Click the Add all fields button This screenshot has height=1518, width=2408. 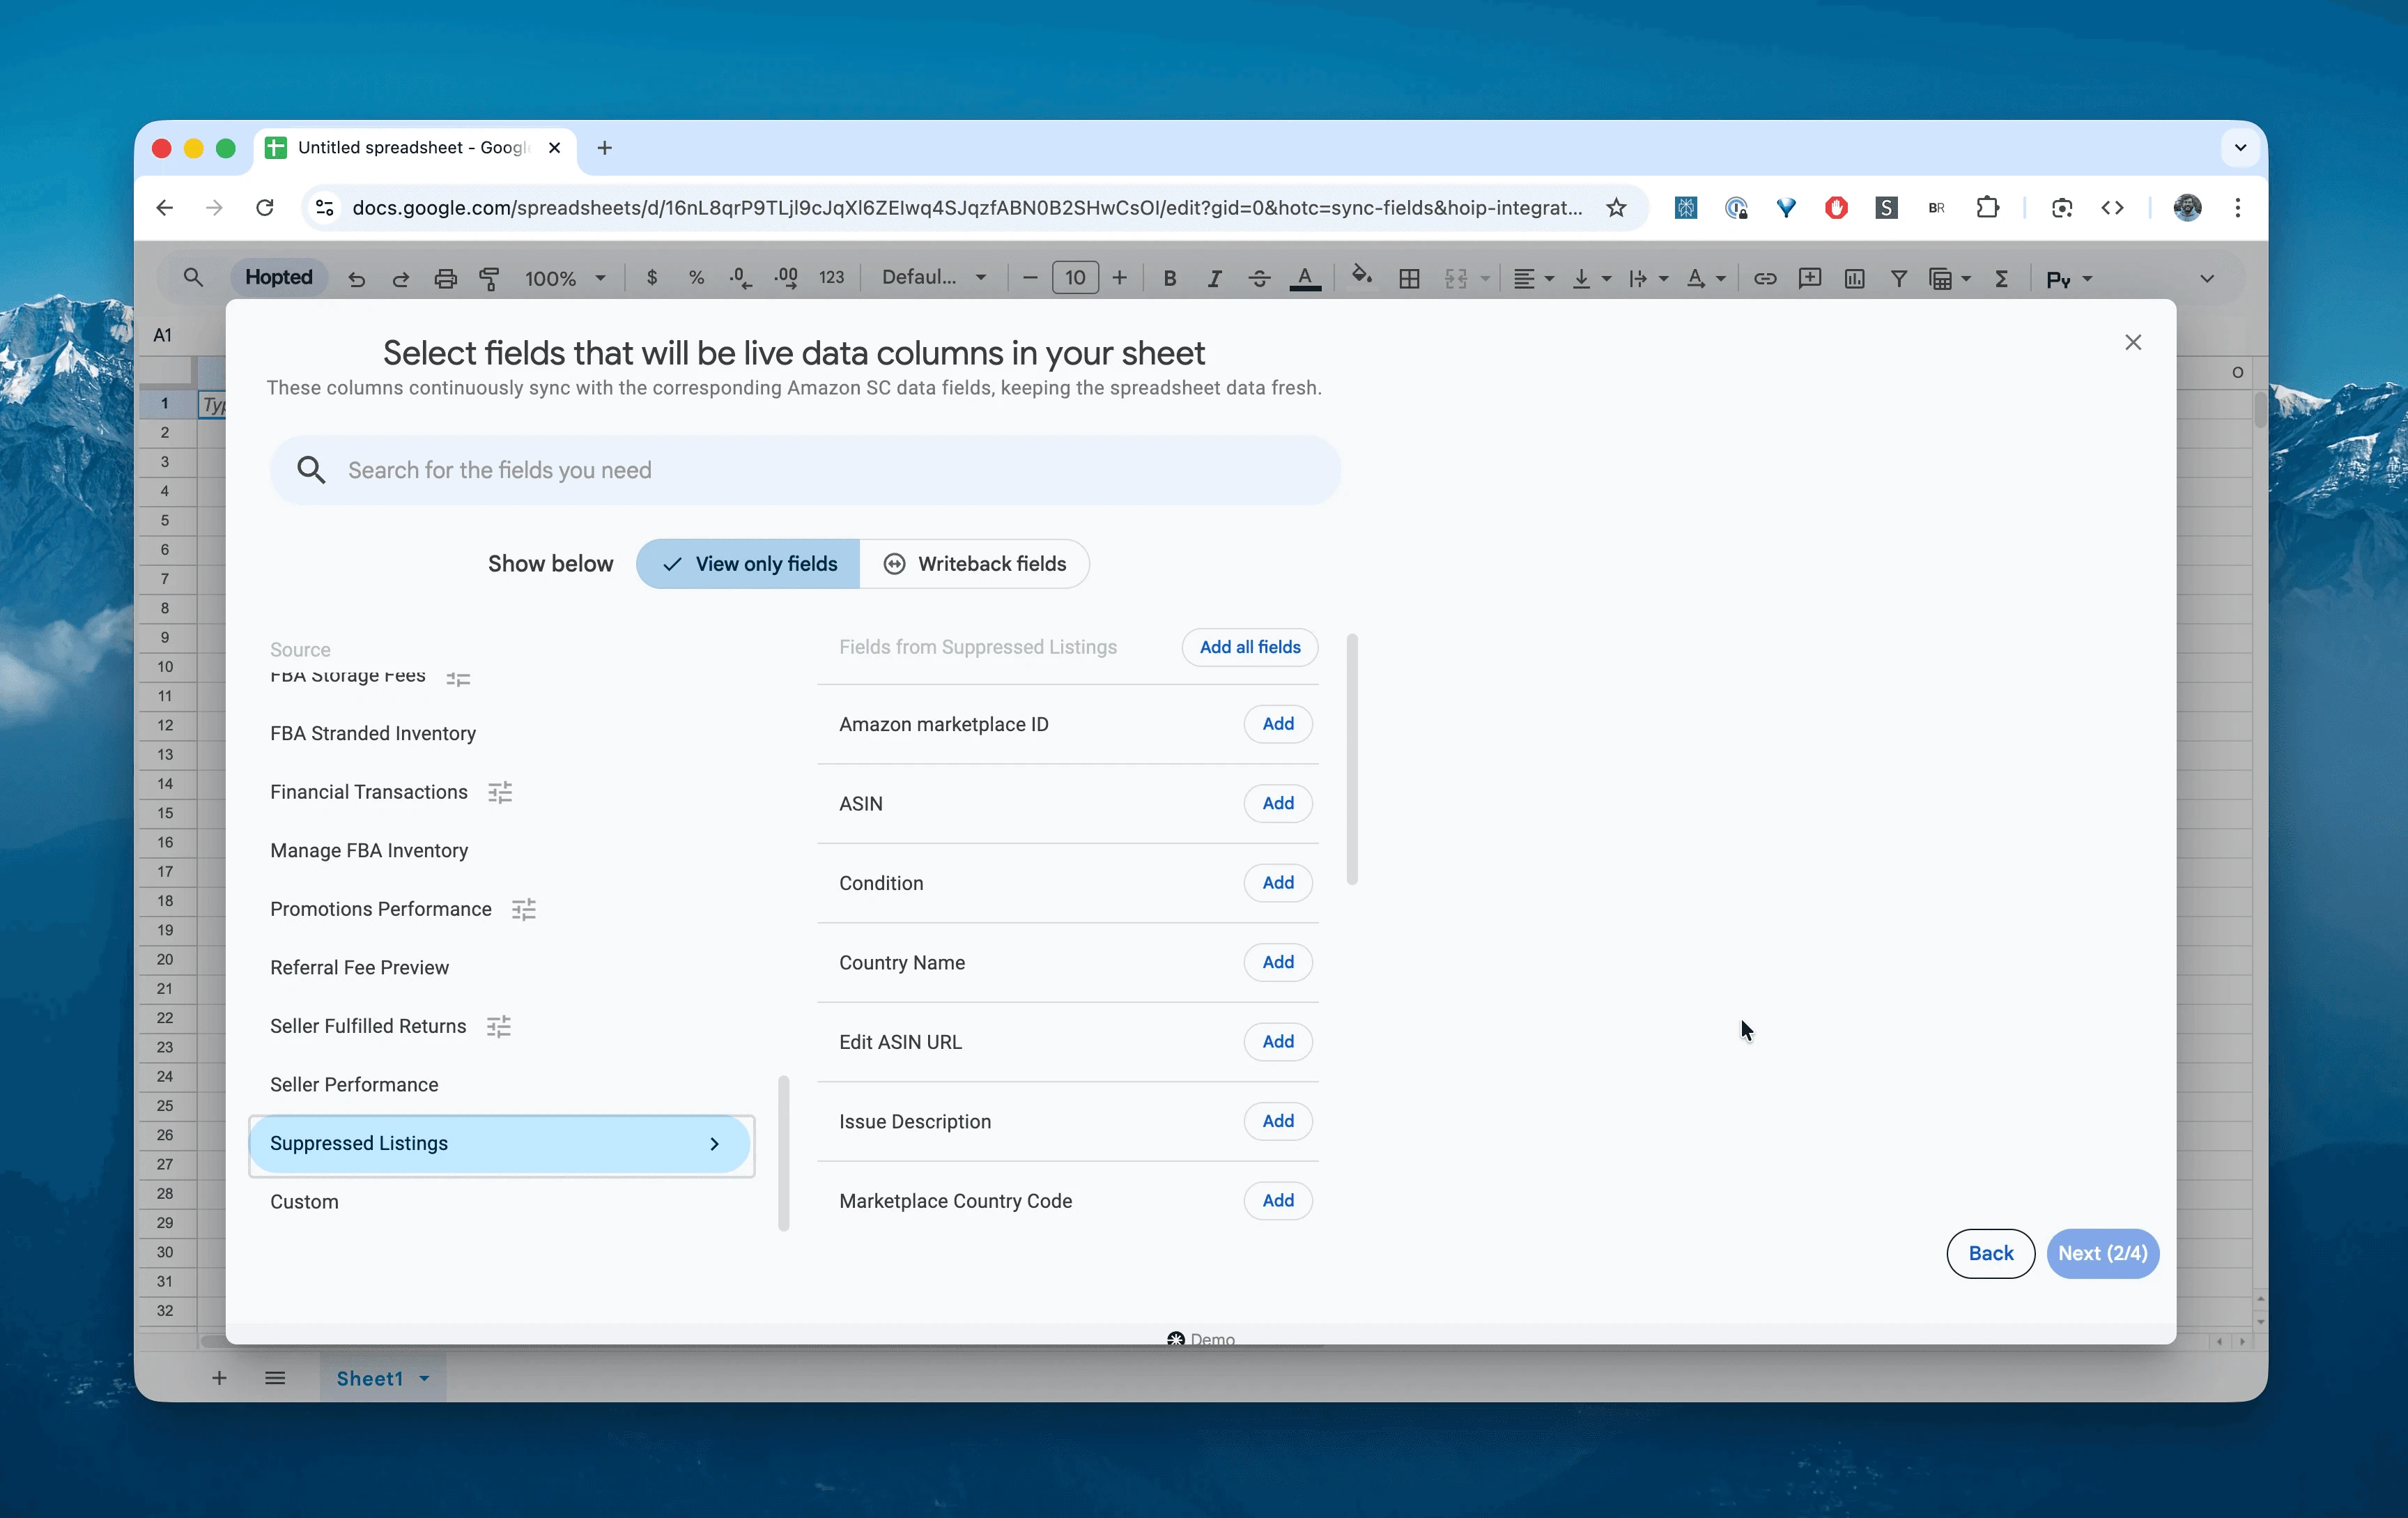click(x=1250, y=647)
